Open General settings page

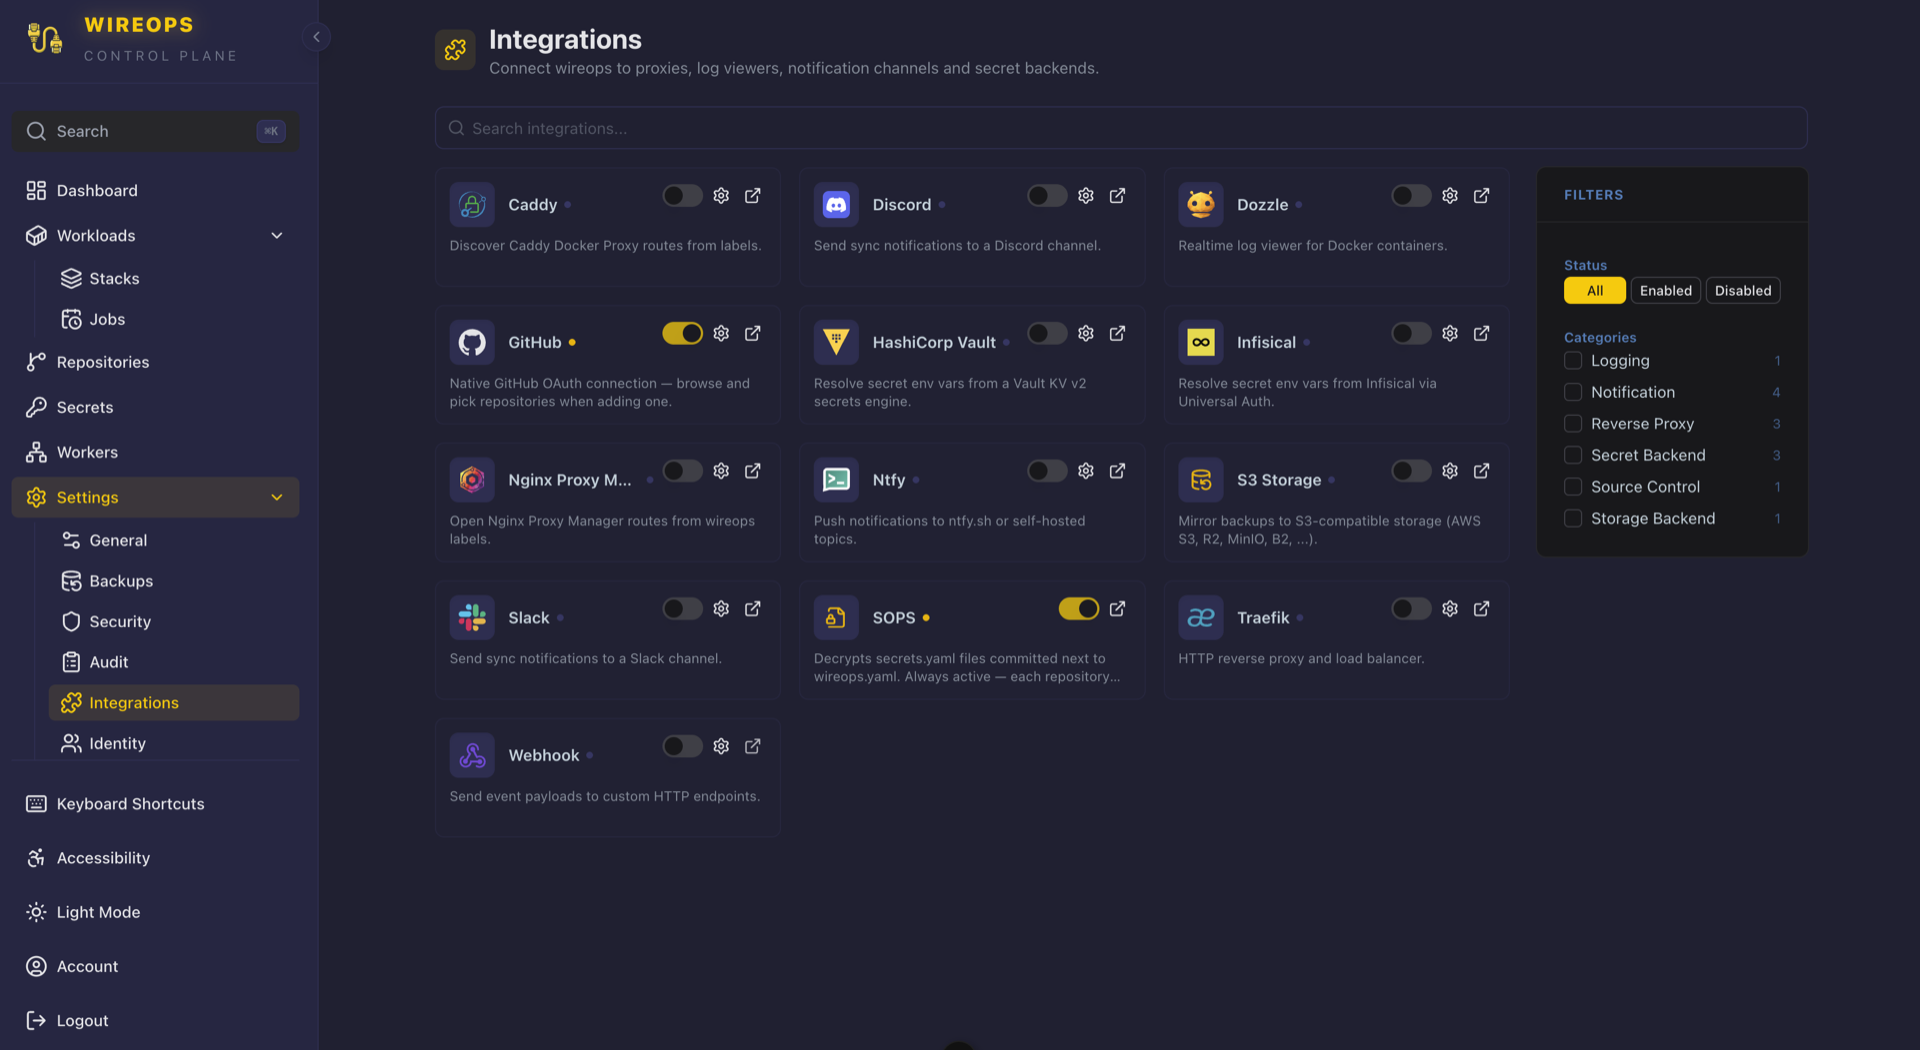coord(174,541)
